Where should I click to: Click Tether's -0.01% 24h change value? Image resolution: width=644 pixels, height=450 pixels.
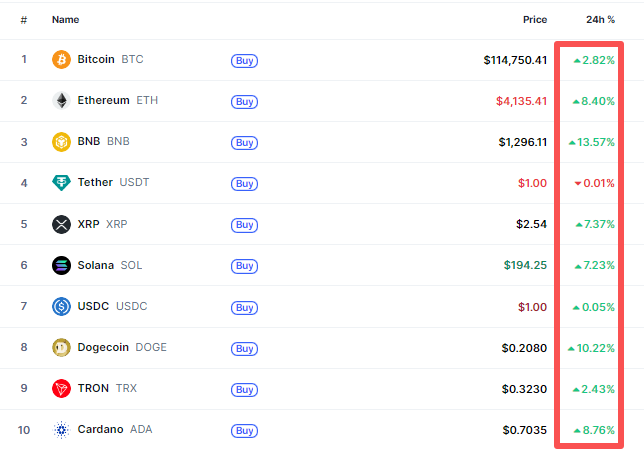[x=594, y=183]
